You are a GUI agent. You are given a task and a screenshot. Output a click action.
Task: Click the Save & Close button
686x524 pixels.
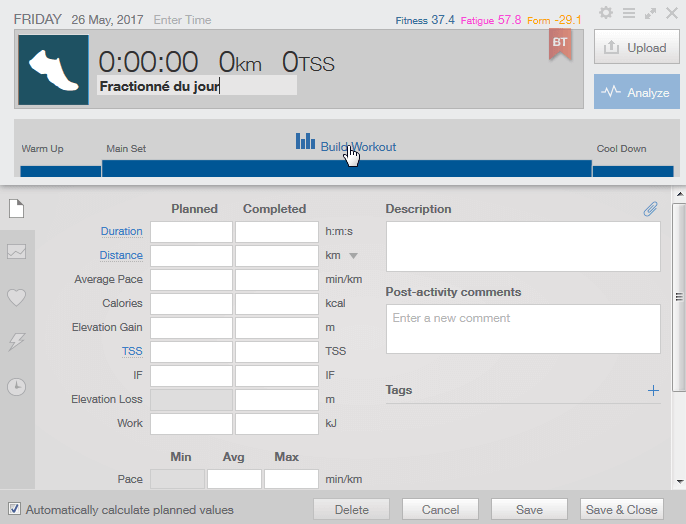(621, 509)
